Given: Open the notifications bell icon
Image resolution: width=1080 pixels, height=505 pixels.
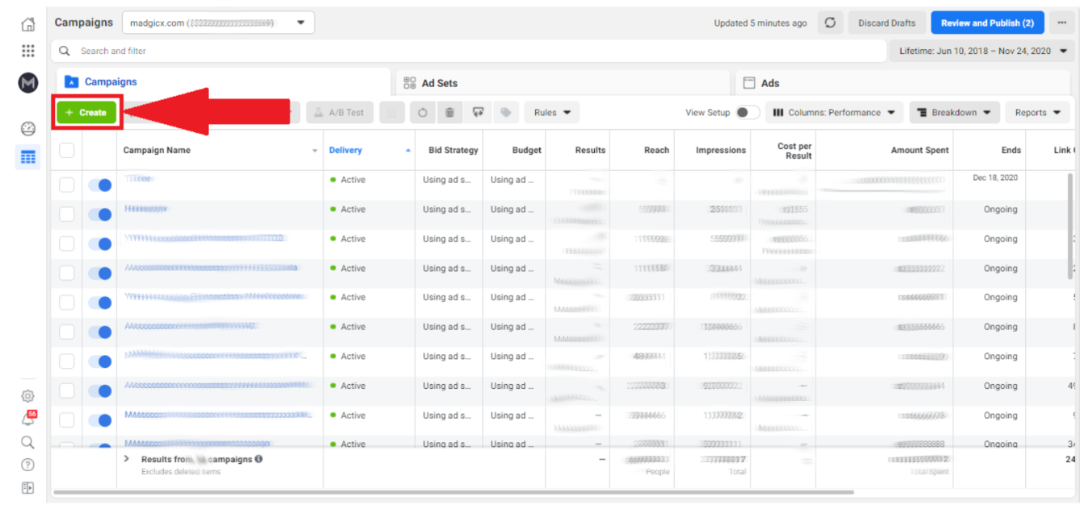Looking at the screenshot, I should click(x=28, y=420).
